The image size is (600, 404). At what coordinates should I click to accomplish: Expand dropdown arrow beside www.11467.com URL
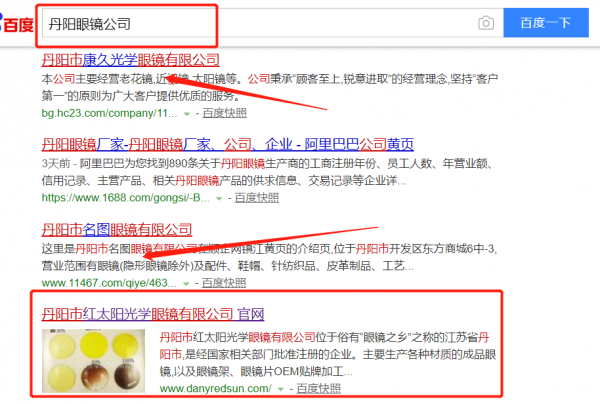point(186,284)
